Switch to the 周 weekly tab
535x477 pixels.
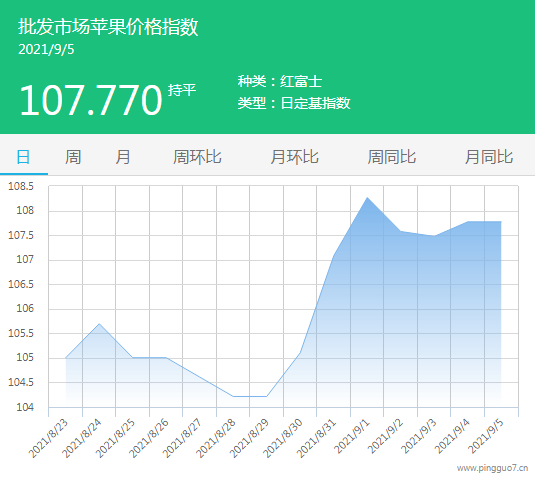tap(73, 157)
